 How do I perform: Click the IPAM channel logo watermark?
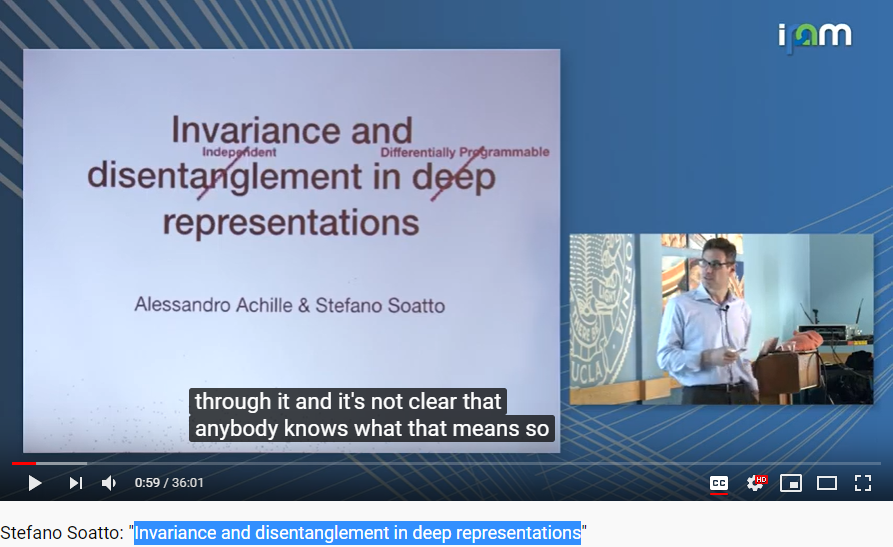(815, 37)
